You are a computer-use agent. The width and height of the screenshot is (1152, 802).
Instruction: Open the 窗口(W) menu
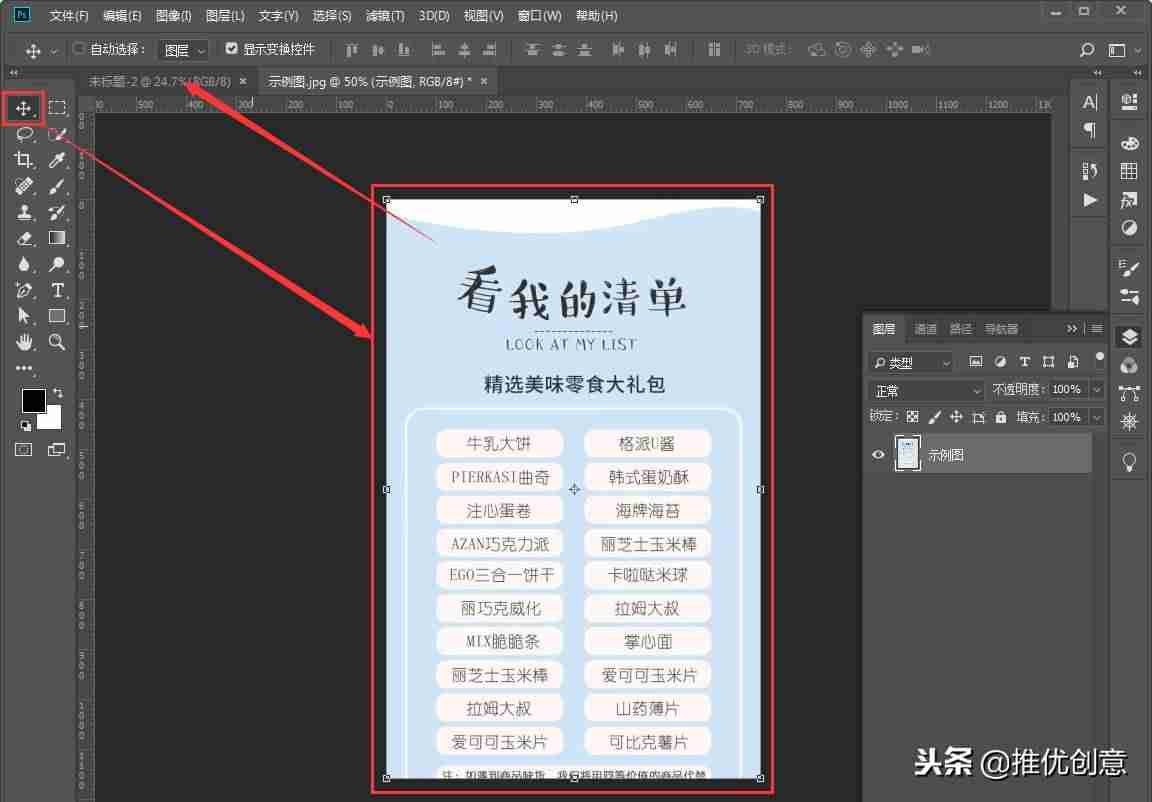coord(539,15)
